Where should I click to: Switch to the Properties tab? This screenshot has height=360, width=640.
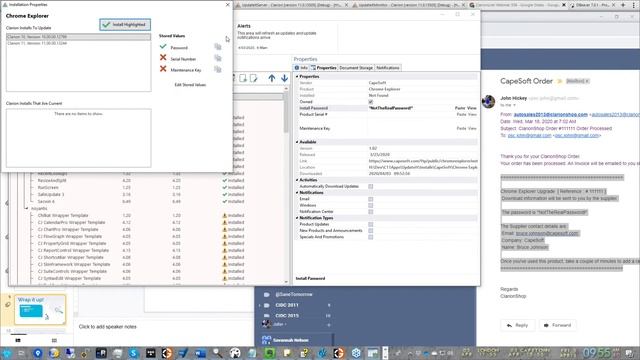click(324, 68)
